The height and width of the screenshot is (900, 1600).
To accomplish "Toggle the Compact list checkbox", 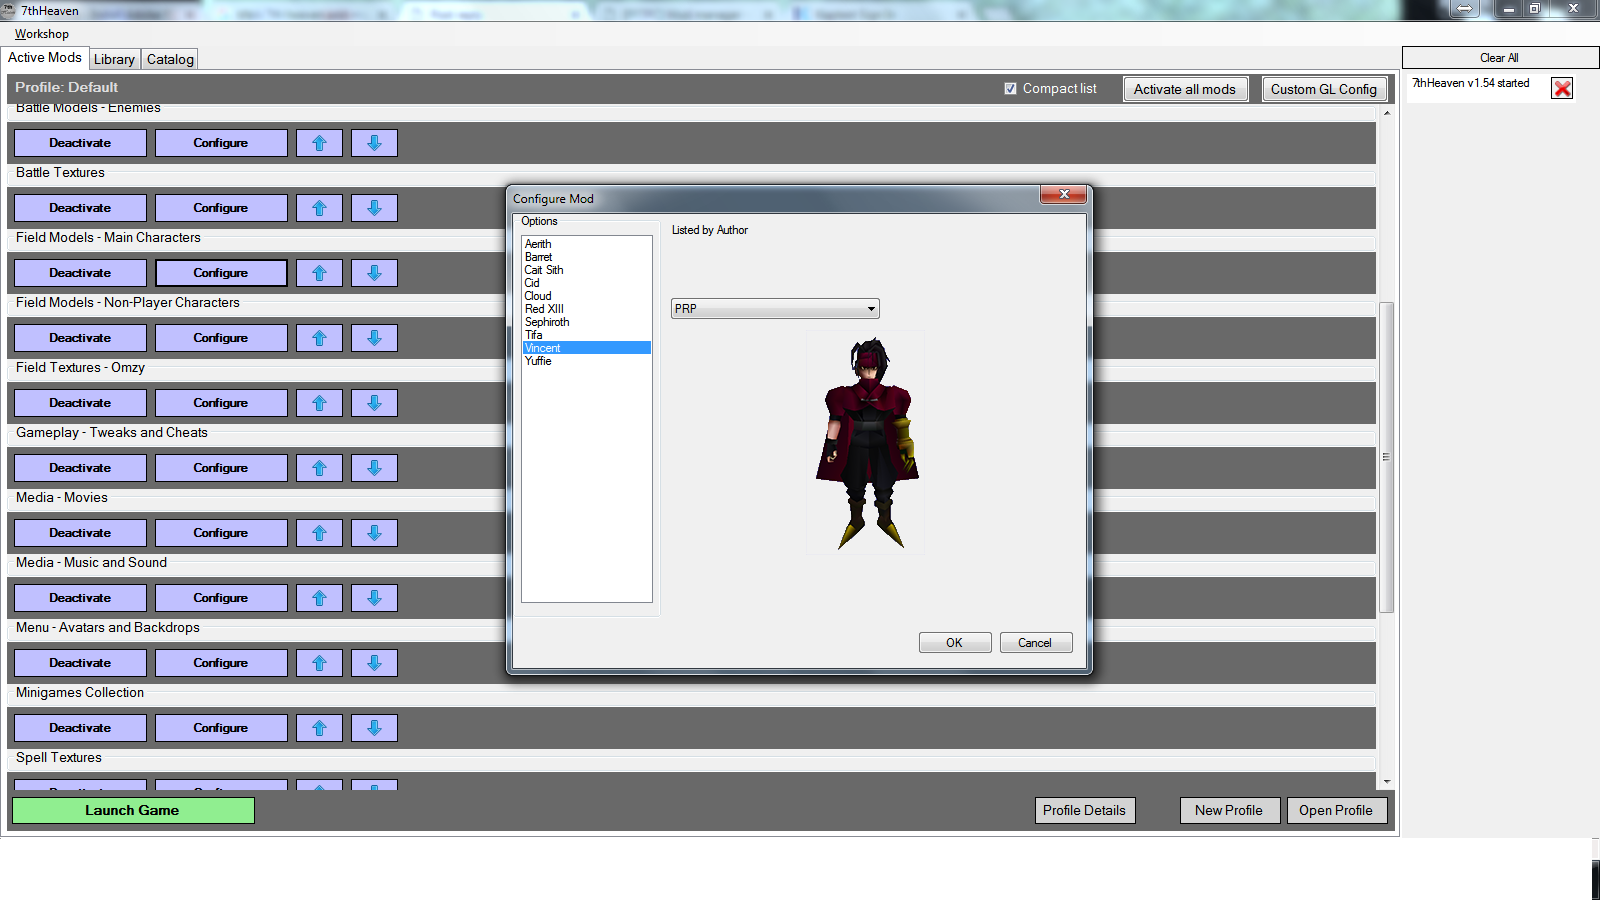I will (x=1010, y=89).
